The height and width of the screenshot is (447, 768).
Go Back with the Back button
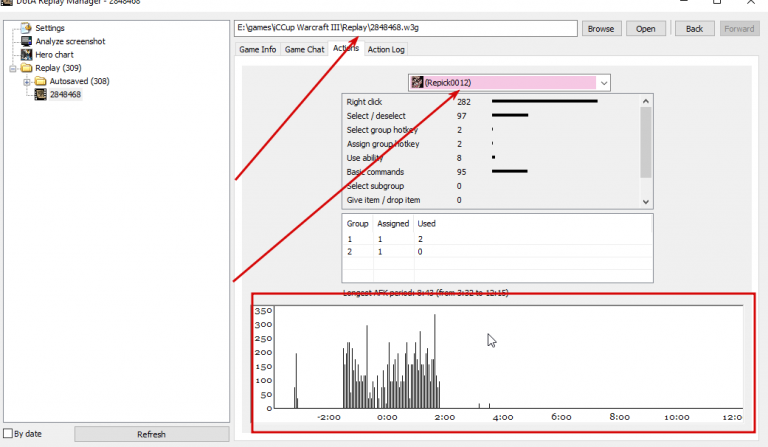point(694,29)
